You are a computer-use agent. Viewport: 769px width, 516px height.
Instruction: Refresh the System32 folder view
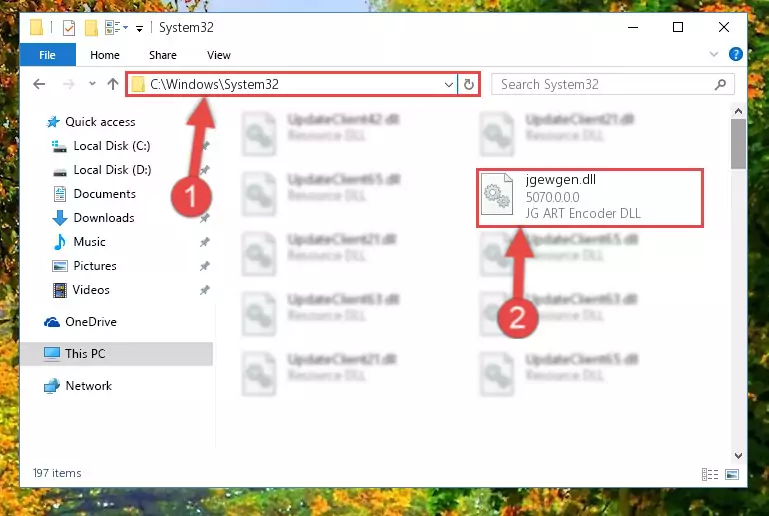(468, 84)
